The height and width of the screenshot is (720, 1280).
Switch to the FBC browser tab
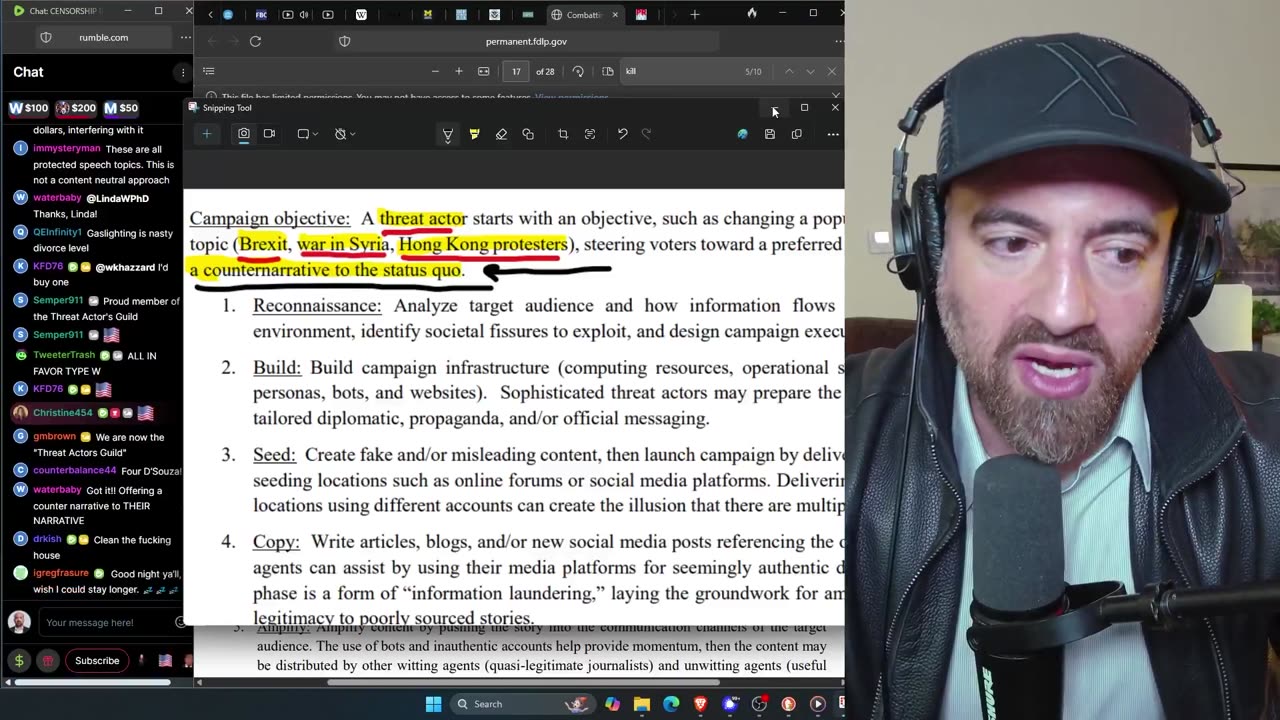tap(262, 15)
